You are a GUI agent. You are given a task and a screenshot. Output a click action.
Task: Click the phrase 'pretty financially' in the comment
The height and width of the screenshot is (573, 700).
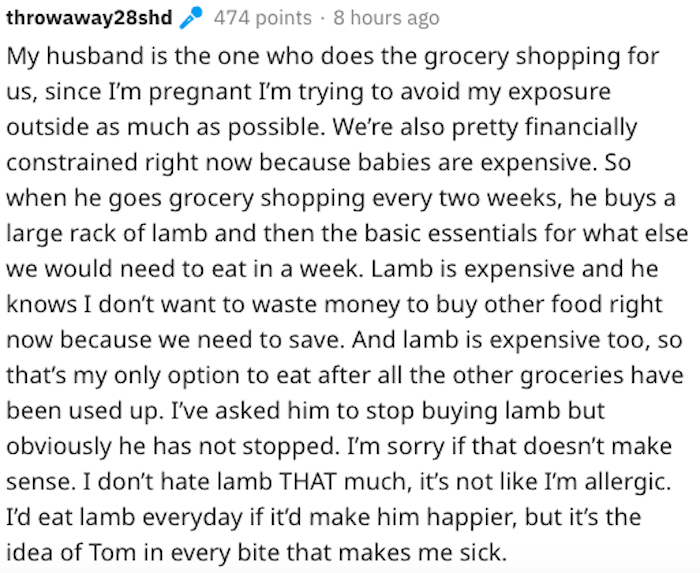[545, 128]
